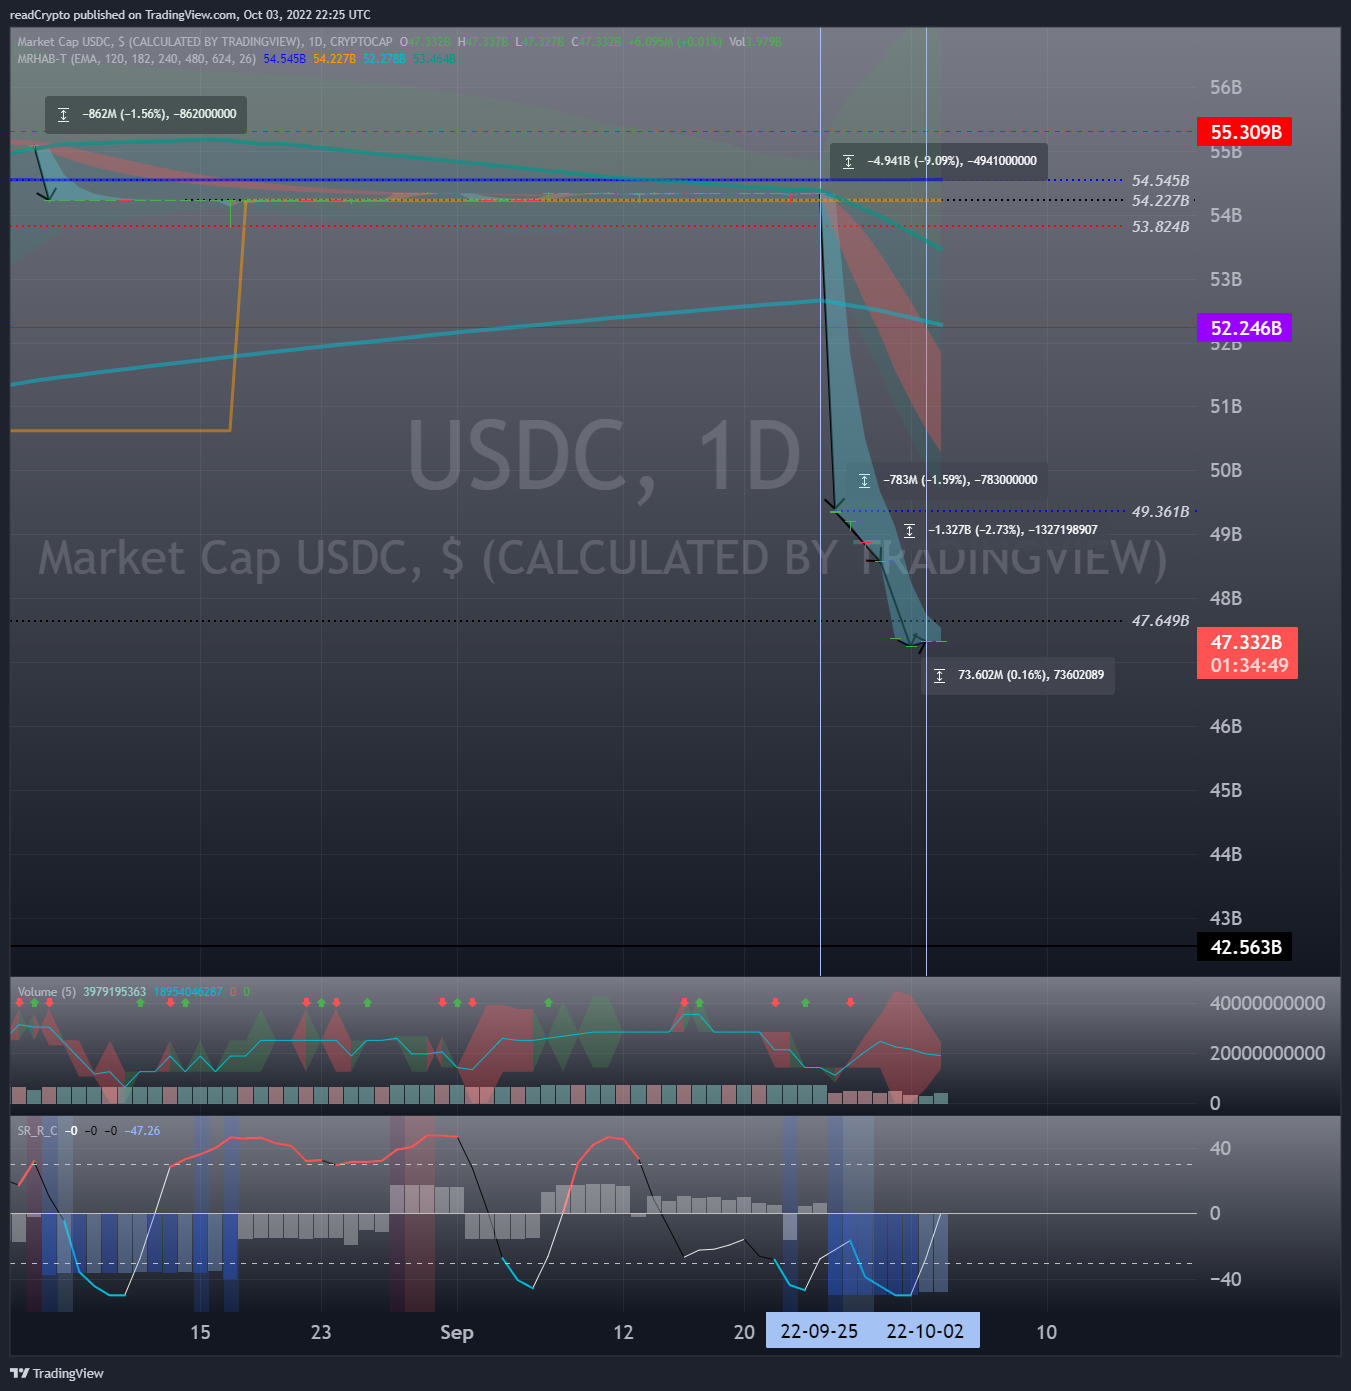Select the -4.941B (-9.09%) measurement text
Image resolution: width=1351 pixels, height=1391 pixels.
tap(952, 161)
